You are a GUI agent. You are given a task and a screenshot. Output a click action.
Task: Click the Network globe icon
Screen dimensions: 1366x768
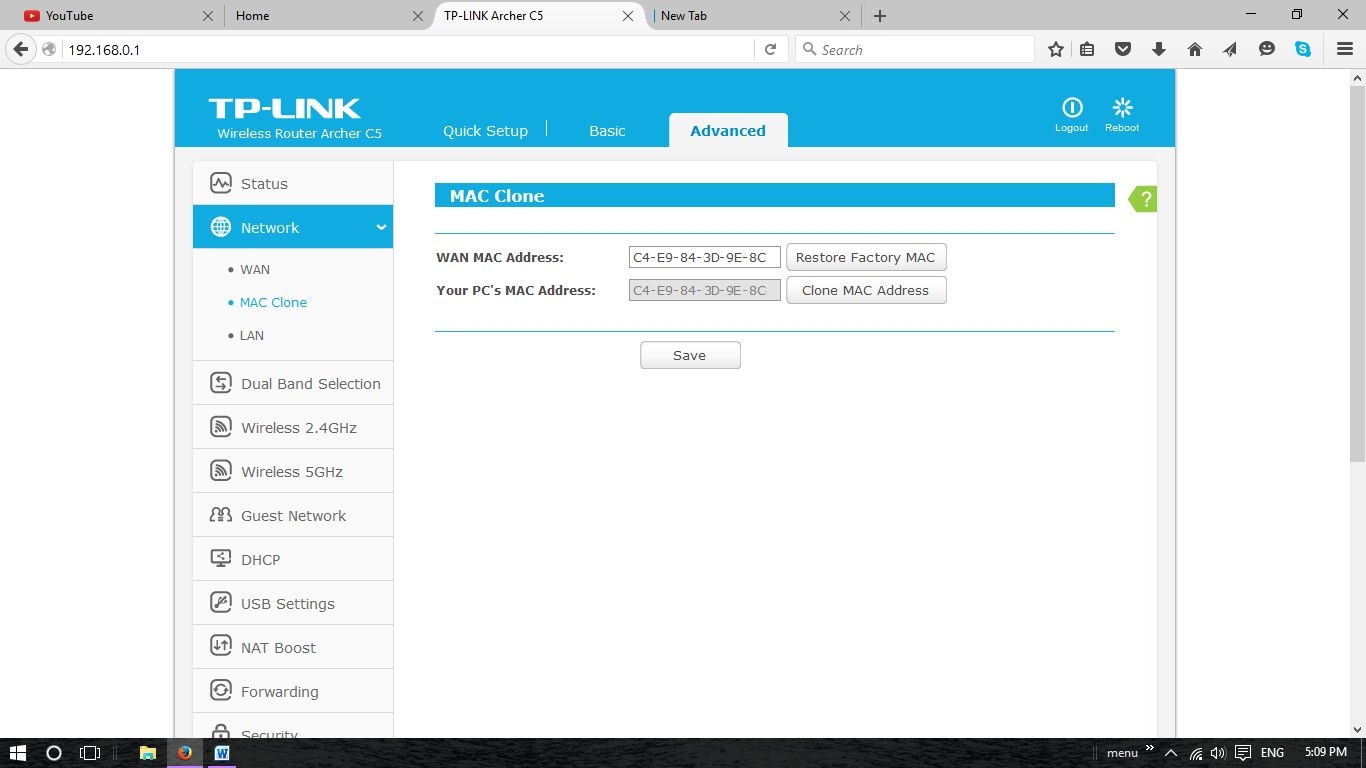tap(221, 227)
